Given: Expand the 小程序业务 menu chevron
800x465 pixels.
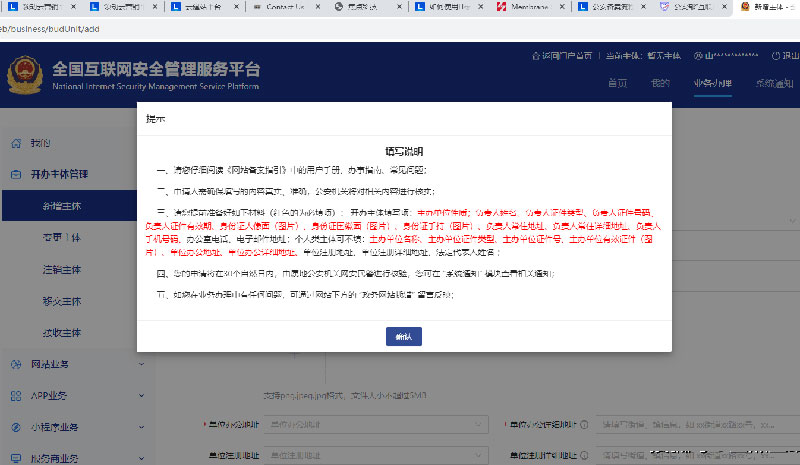Looking at the screenshot, I should coord(142,427).
